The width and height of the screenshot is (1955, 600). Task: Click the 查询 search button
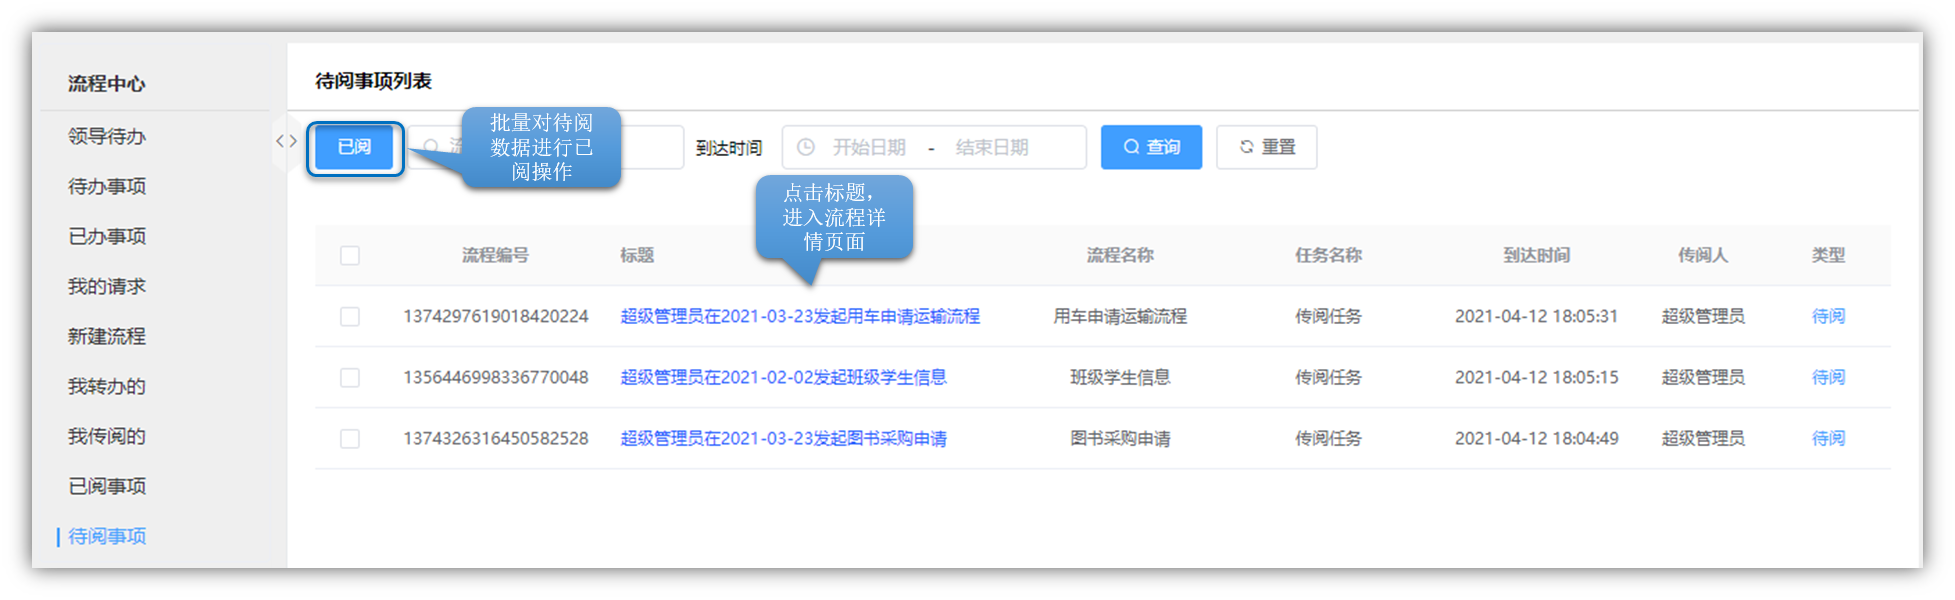pos(1151,147)
